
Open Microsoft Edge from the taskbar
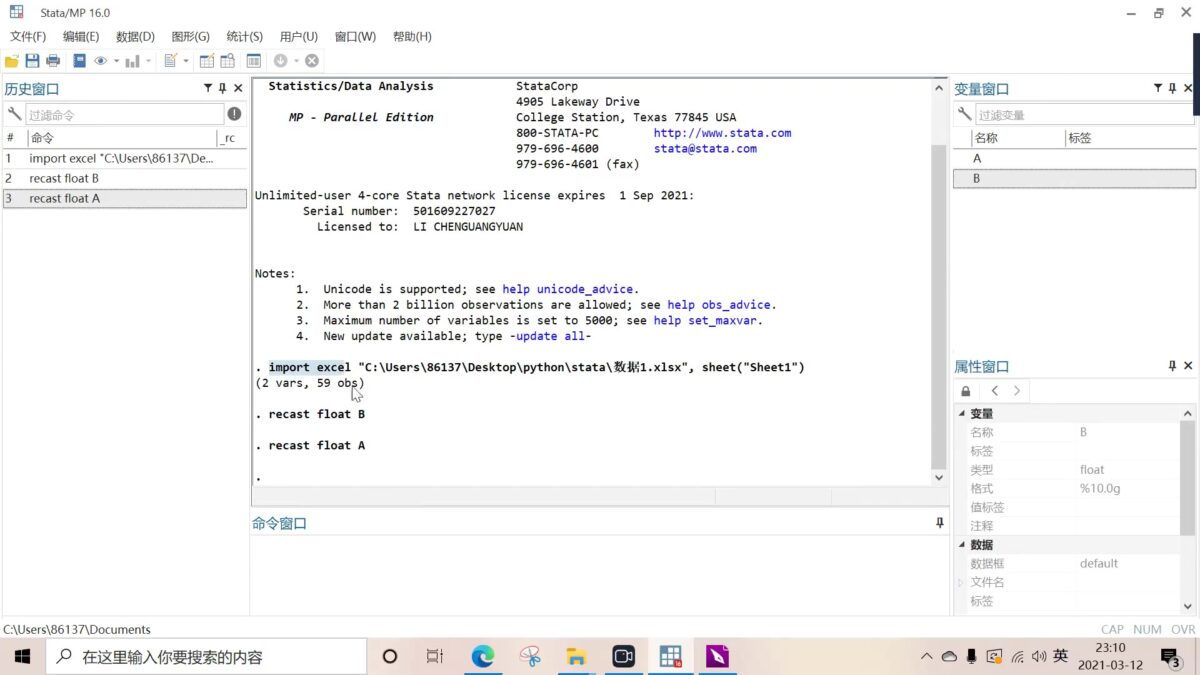483,656
